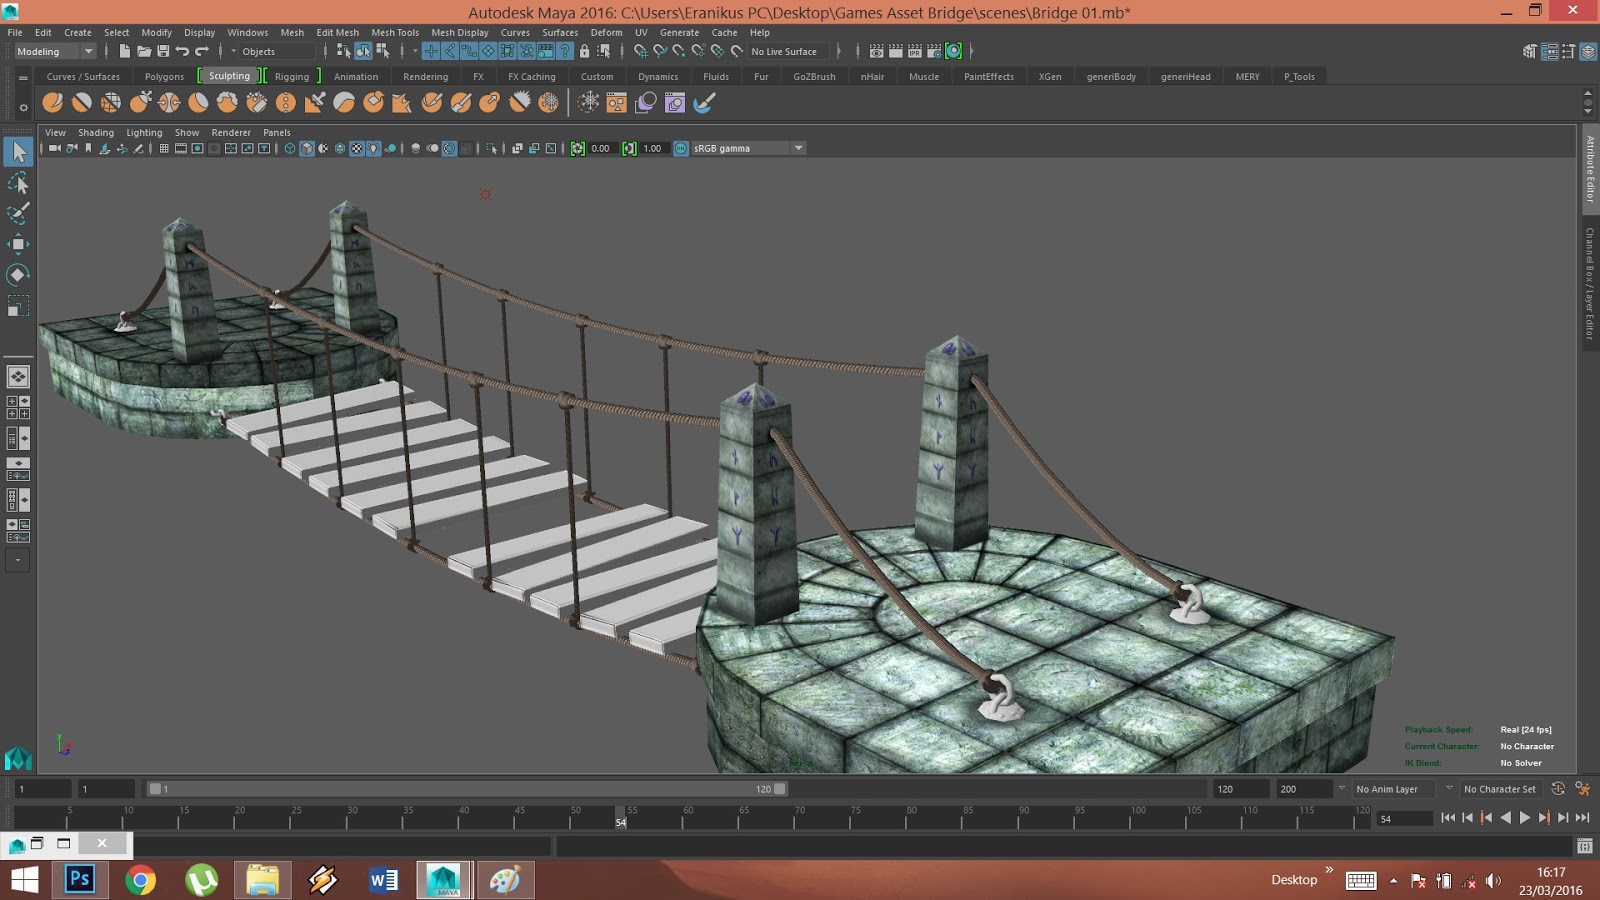
Task: Click the Photoshop icon in the taskbar
Action: [x=79, y=880]
